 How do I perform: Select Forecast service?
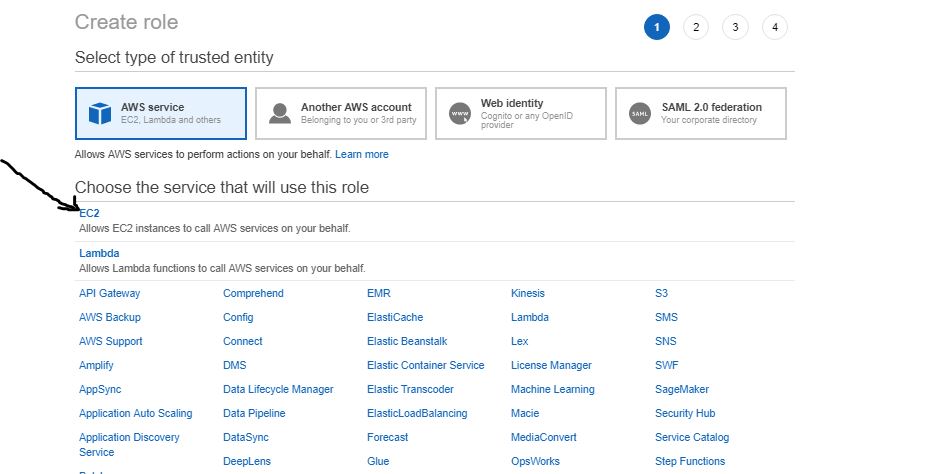pos(387,437)
